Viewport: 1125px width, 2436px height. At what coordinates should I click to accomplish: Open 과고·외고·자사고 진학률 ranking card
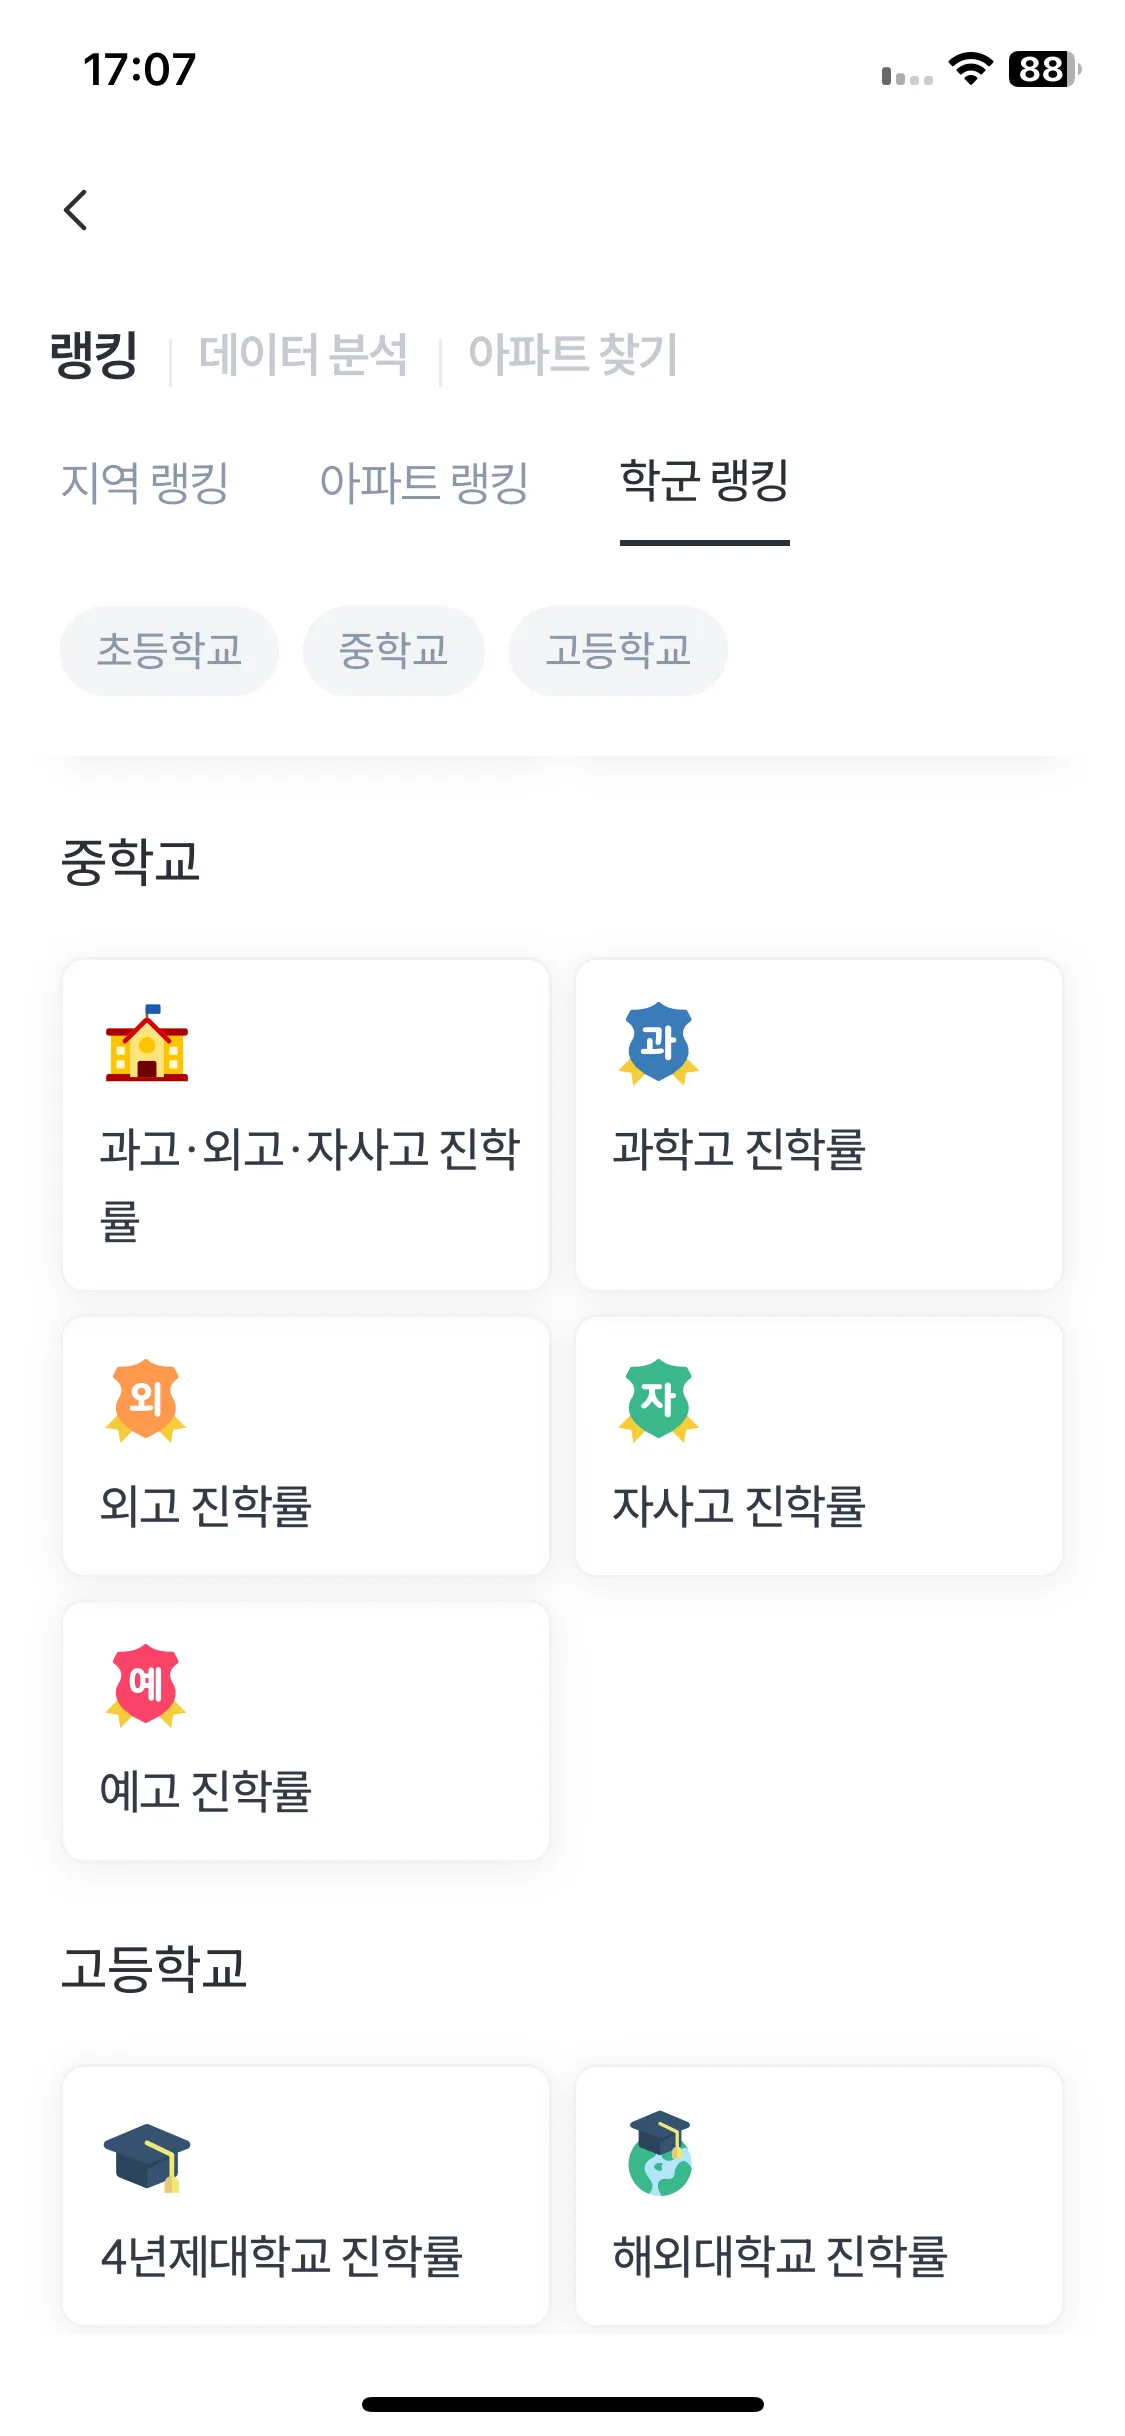pos(306,1125)
